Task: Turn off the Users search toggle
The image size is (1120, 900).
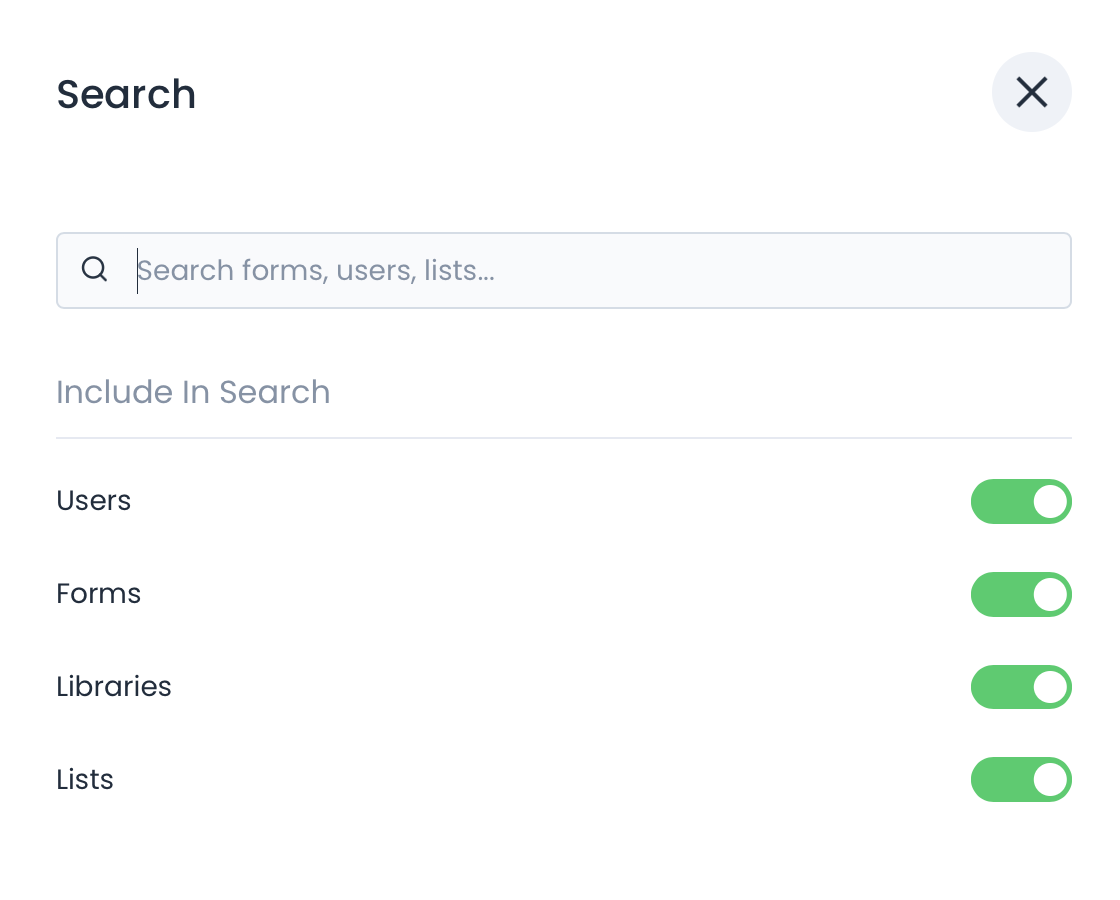Action: tap(1020, 501)
